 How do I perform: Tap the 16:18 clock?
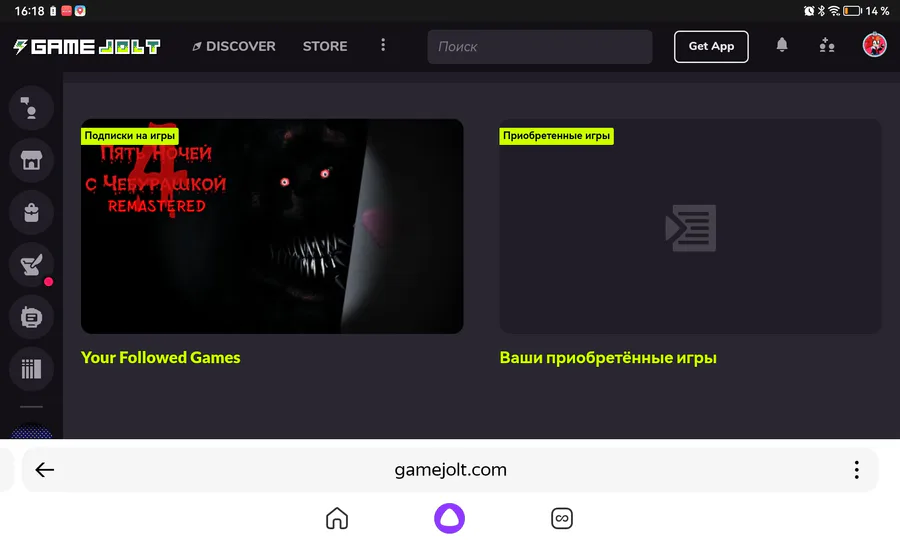click(x=29, y=11)
